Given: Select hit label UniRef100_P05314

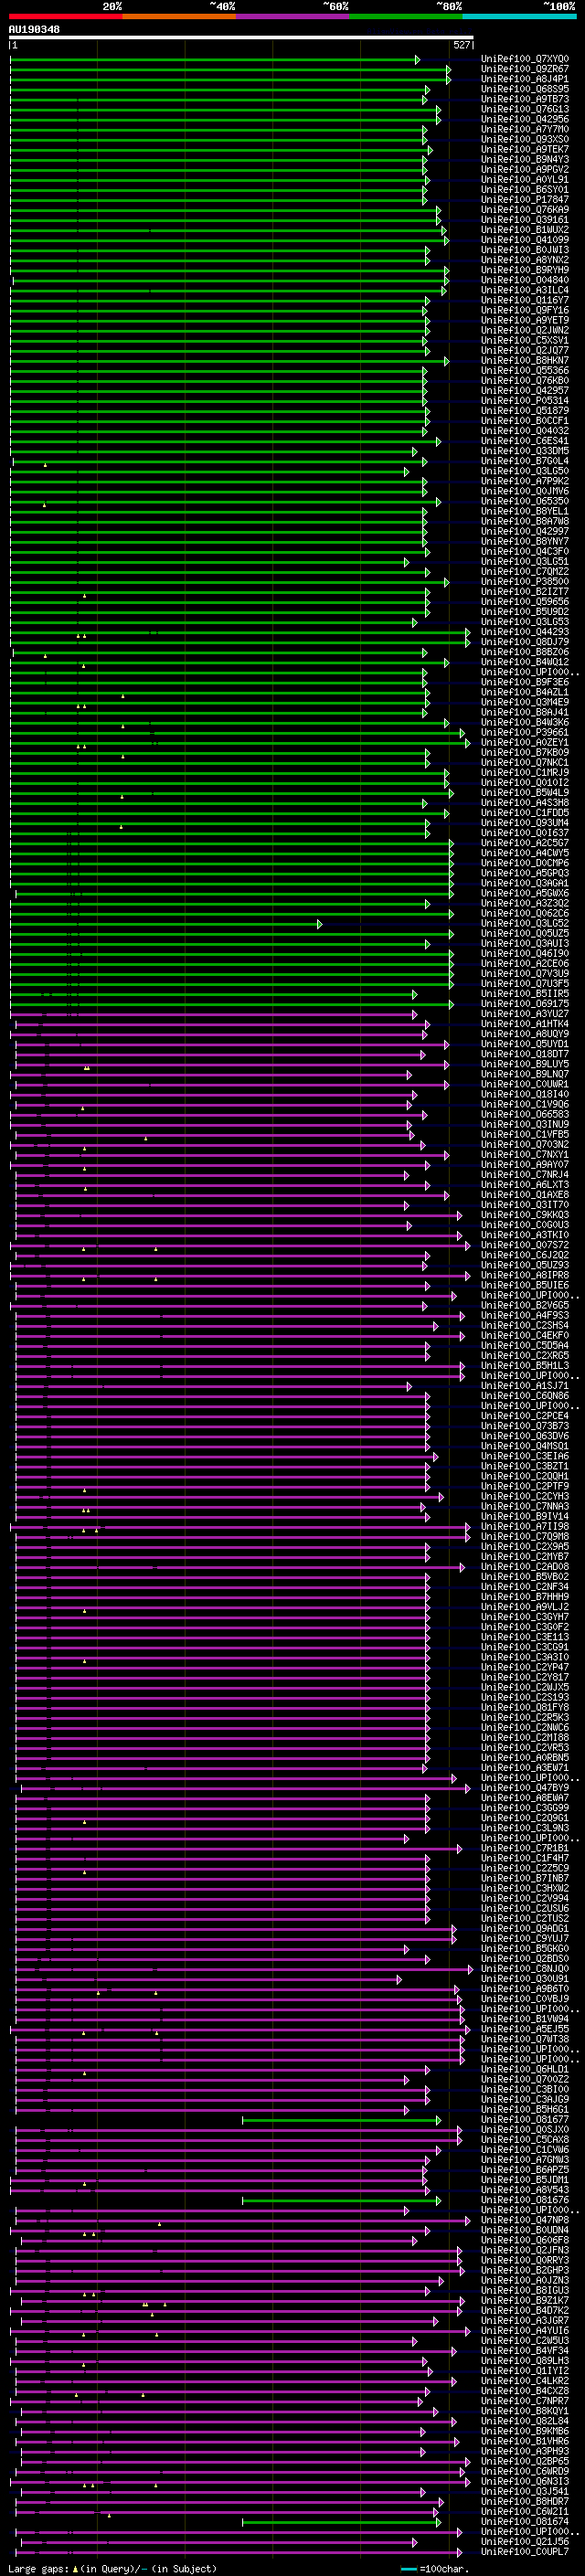Looking at the screenshot, I should (525, 401).
